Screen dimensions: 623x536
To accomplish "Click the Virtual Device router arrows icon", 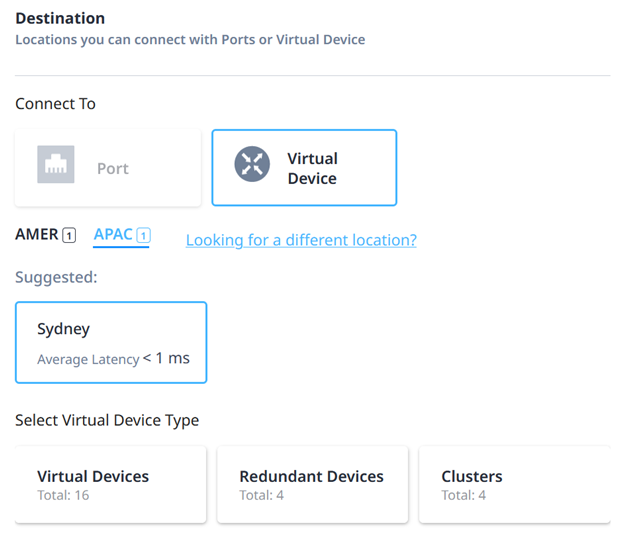I will 252,164.
